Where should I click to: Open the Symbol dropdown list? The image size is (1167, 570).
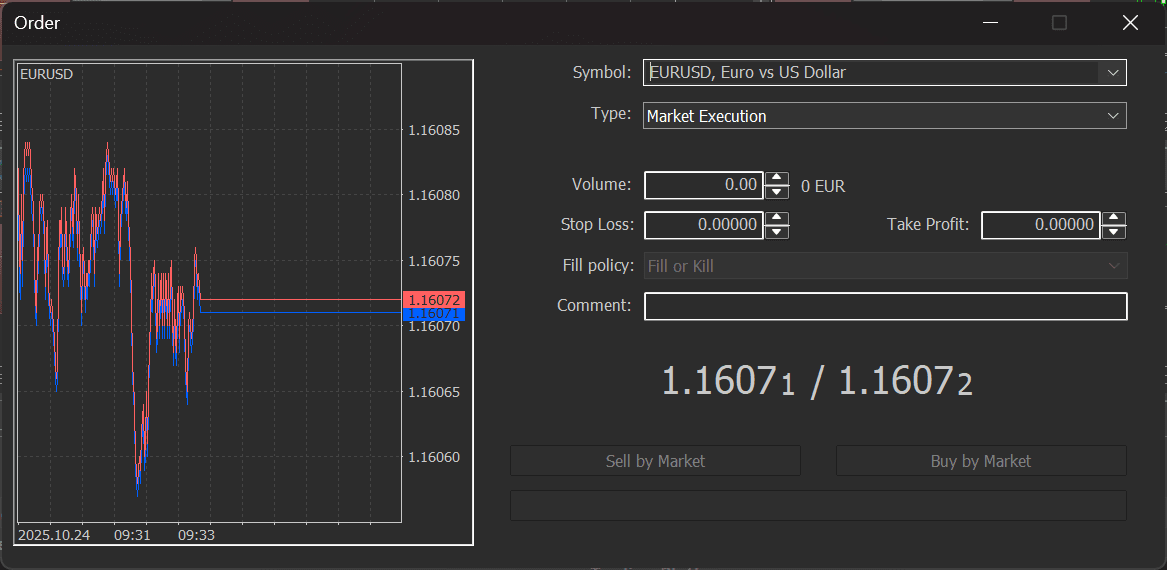(1113, 73)
